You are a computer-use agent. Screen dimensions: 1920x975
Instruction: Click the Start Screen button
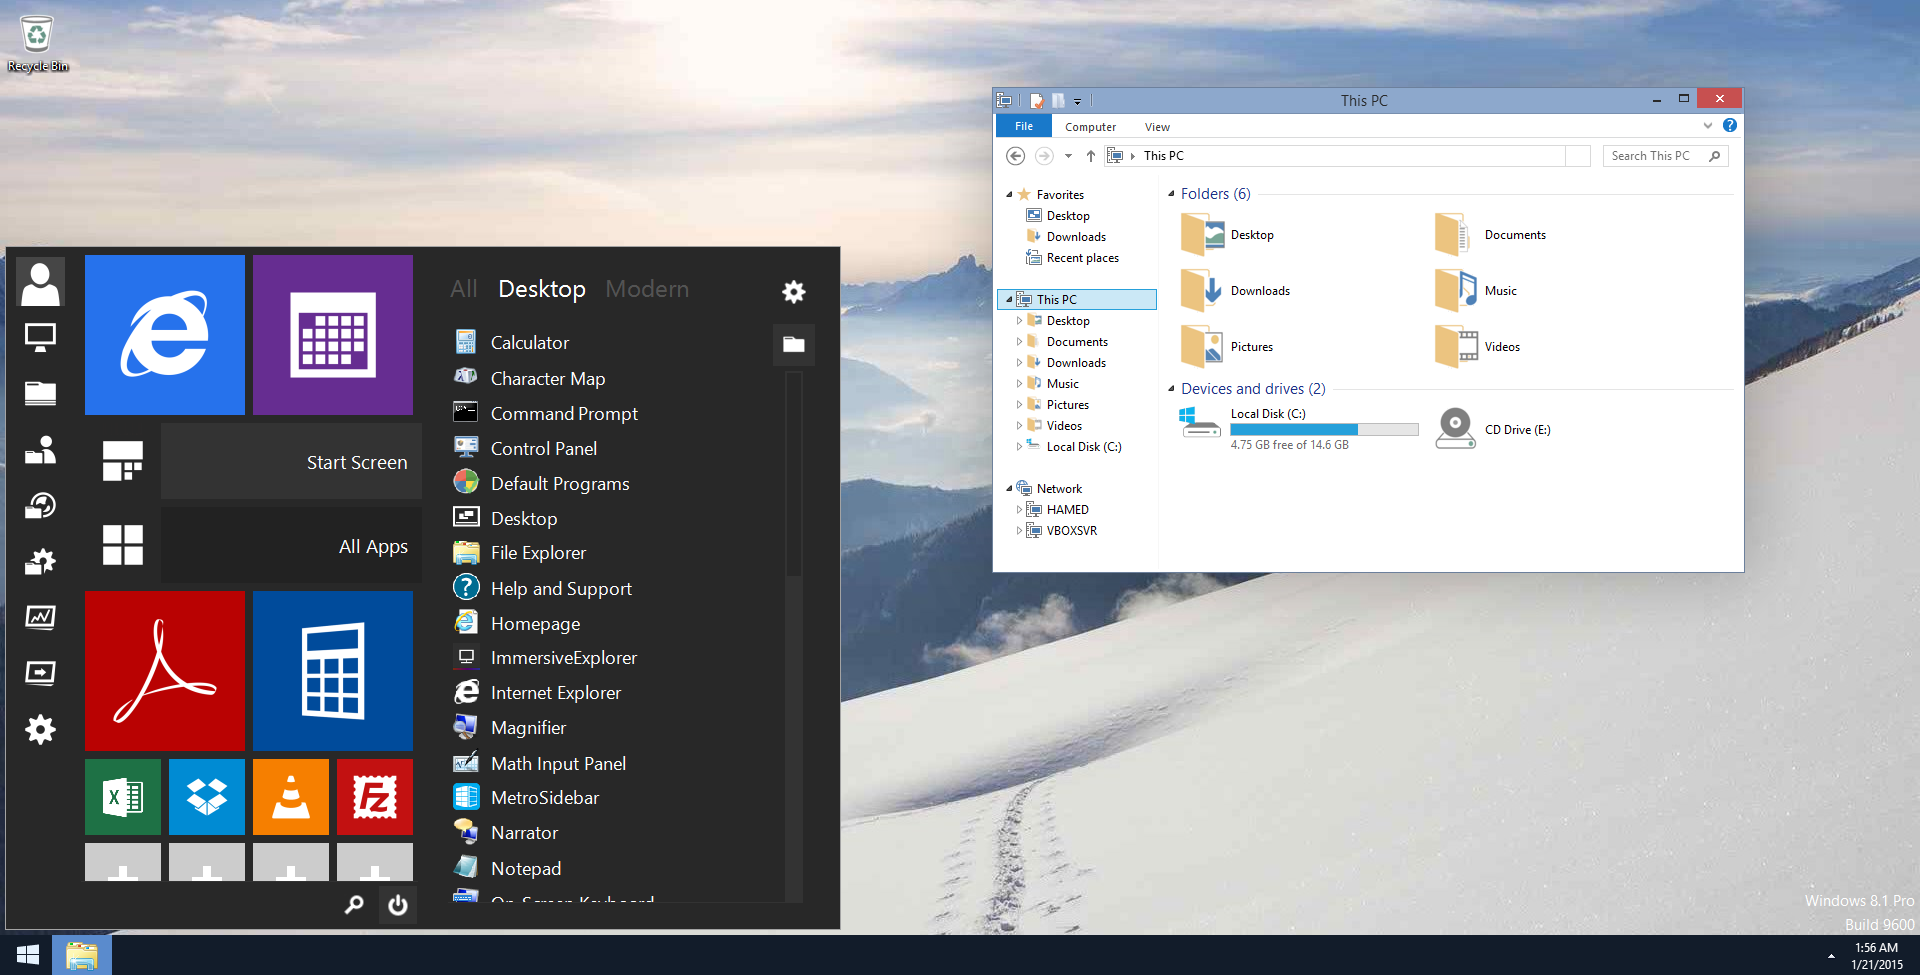[291, 462]
